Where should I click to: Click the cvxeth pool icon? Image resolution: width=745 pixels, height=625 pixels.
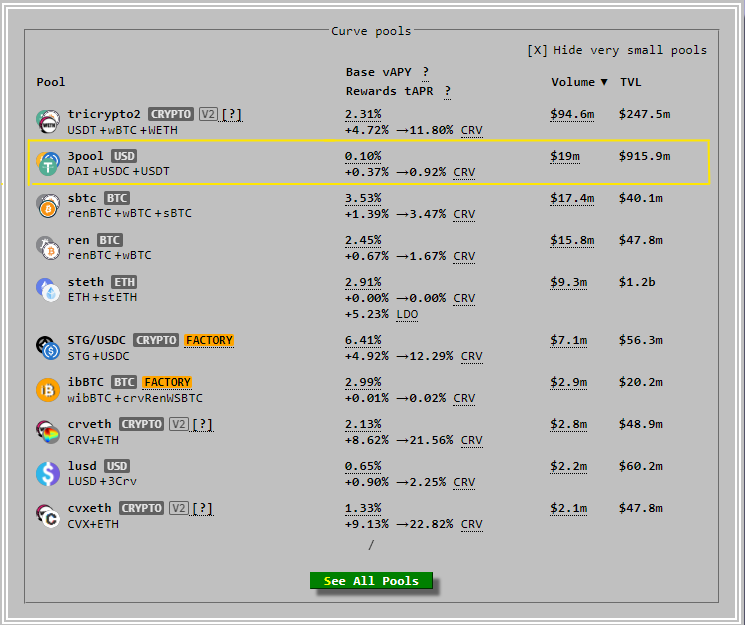point(48,516)
